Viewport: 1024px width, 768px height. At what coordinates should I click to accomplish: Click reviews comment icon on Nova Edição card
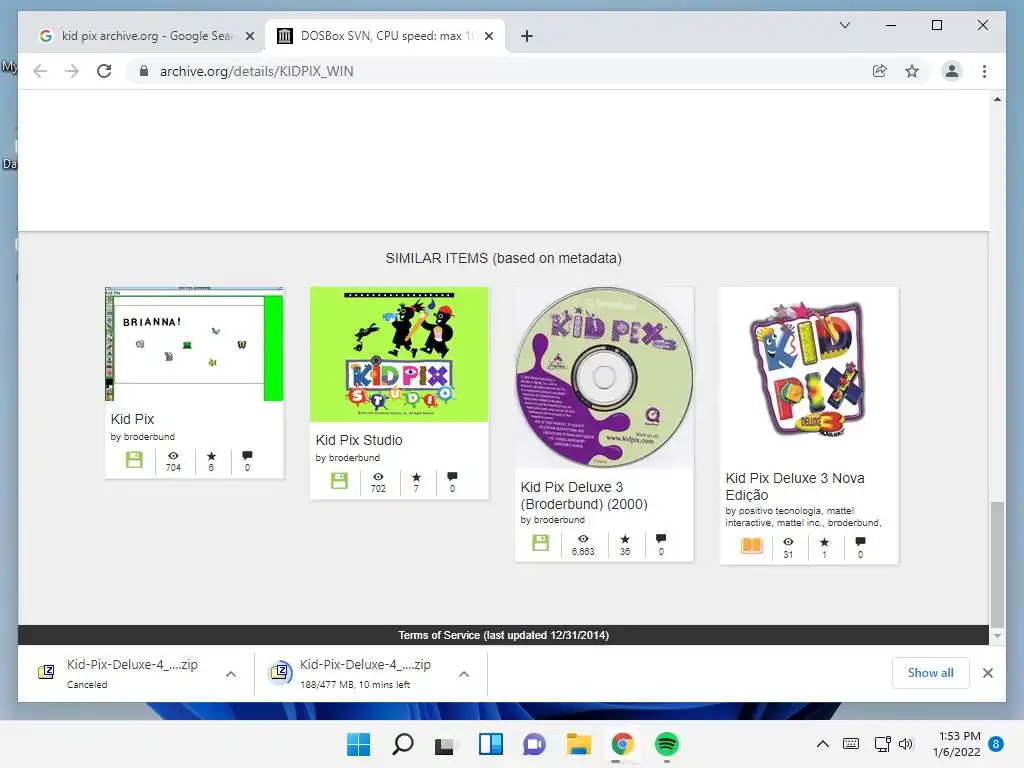point(860,541)
